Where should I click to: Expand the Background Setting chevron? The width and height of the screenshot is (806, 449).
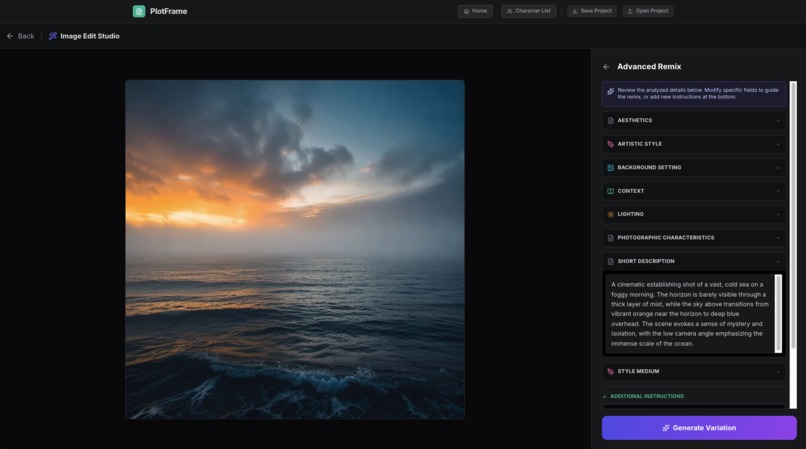pyautogui.click(x=778, y=168)
